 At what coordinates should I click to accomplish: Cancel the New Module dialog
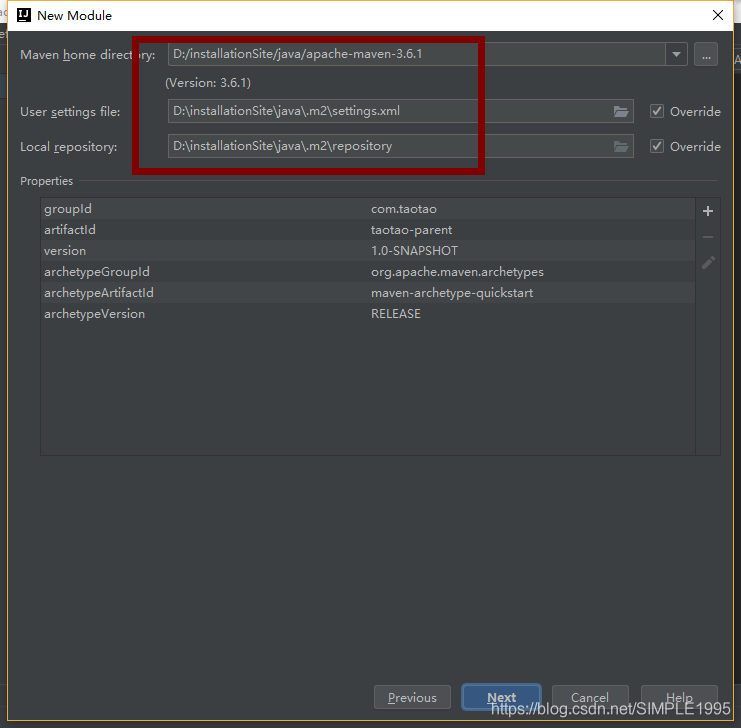[590, 697]
